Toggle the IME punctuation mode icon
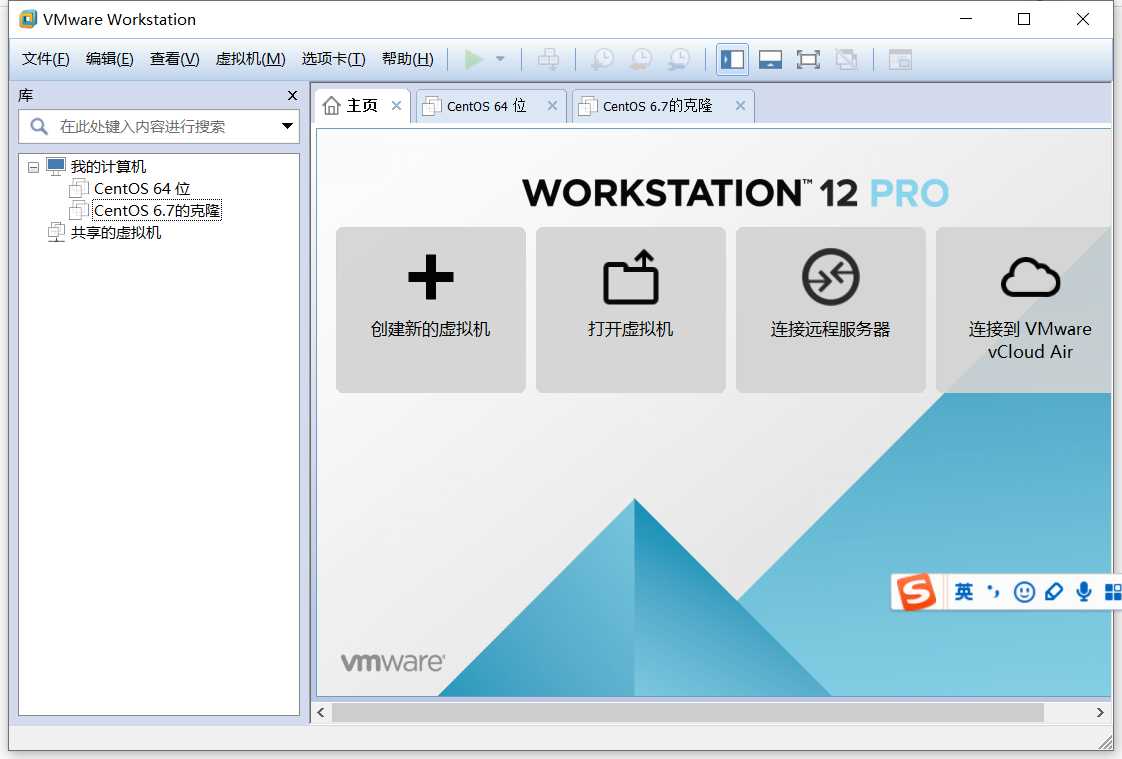Viewport: 1122px width, 759px height. click(993, 592)
